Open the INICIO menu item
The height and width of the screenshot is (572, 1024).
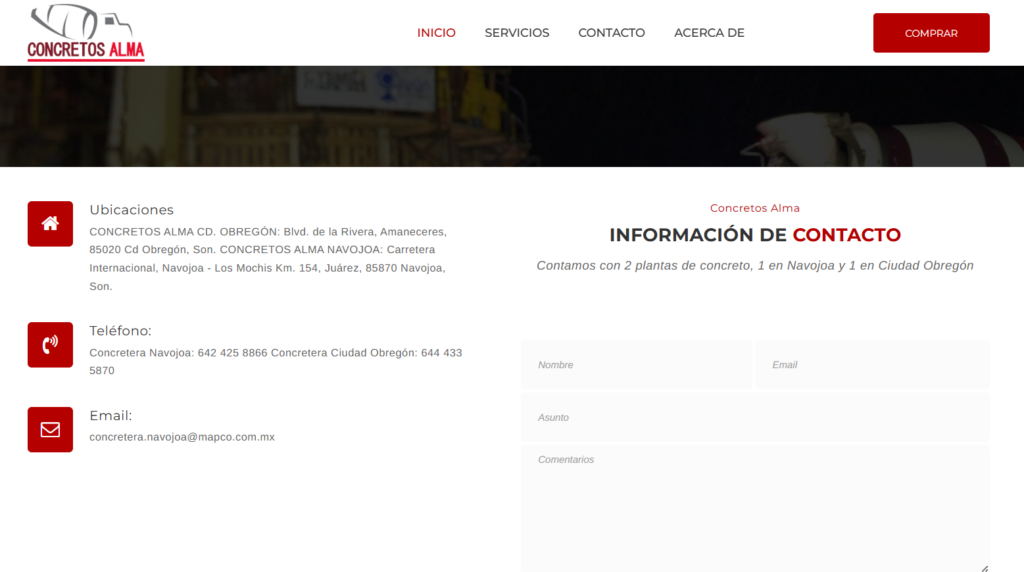pyautogui.click(x=436, y=33)
